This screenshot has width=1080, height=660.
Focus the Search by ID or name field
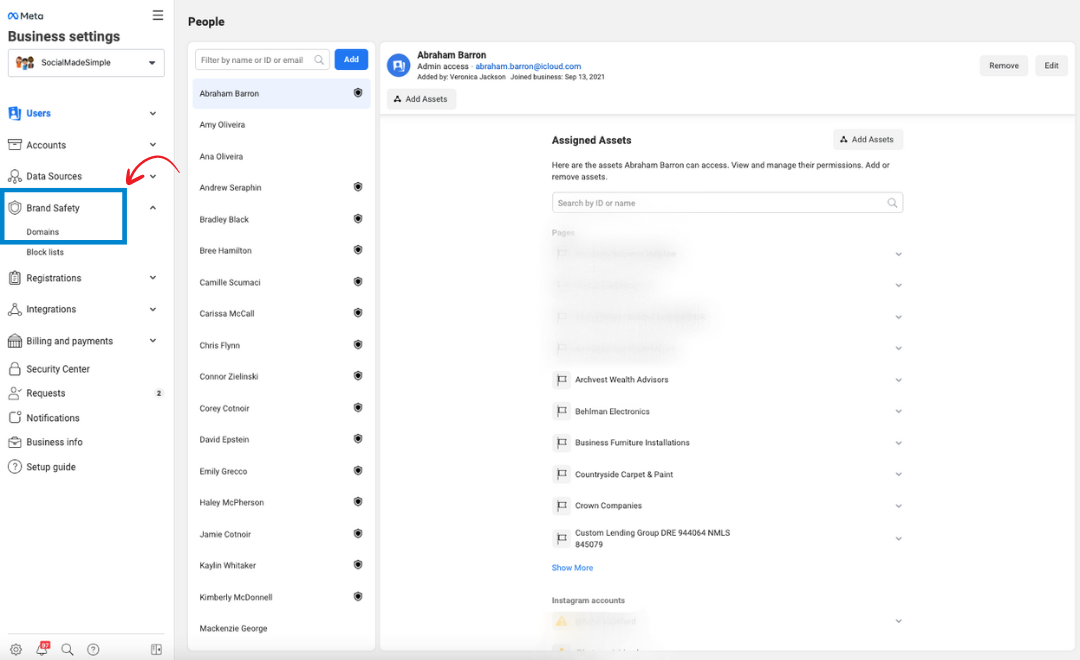click(727, 203)
